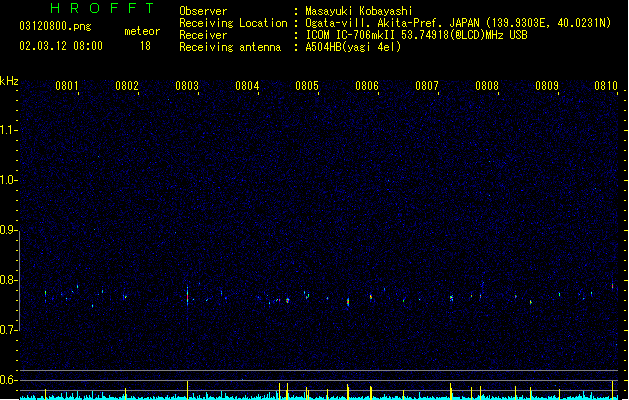Click the 1.0 kHz axis label
The image size is (629, 400).
tap(8, 180)
